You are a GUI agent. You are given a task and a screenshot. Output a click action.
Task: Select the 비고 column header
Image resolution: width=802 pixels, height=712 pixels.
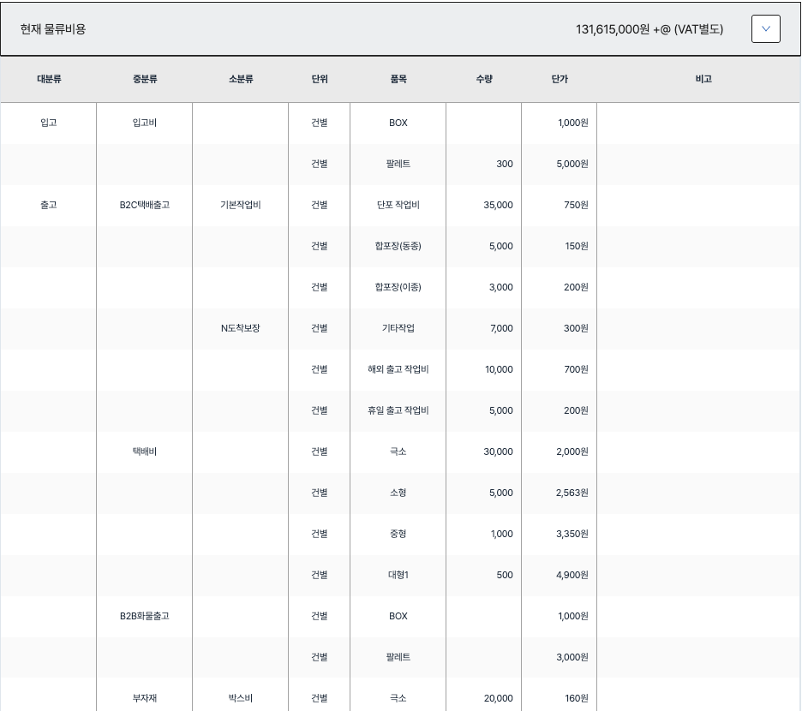[703, 79]
